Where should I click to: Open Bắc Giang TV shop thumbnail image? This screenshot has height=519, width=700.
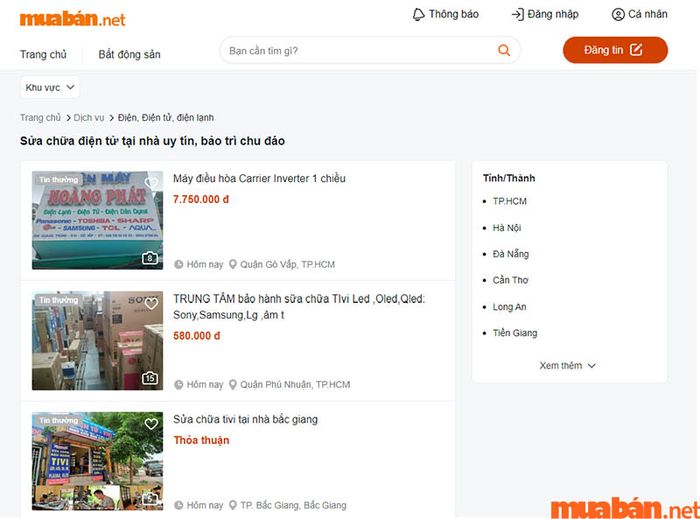(97, 461)
